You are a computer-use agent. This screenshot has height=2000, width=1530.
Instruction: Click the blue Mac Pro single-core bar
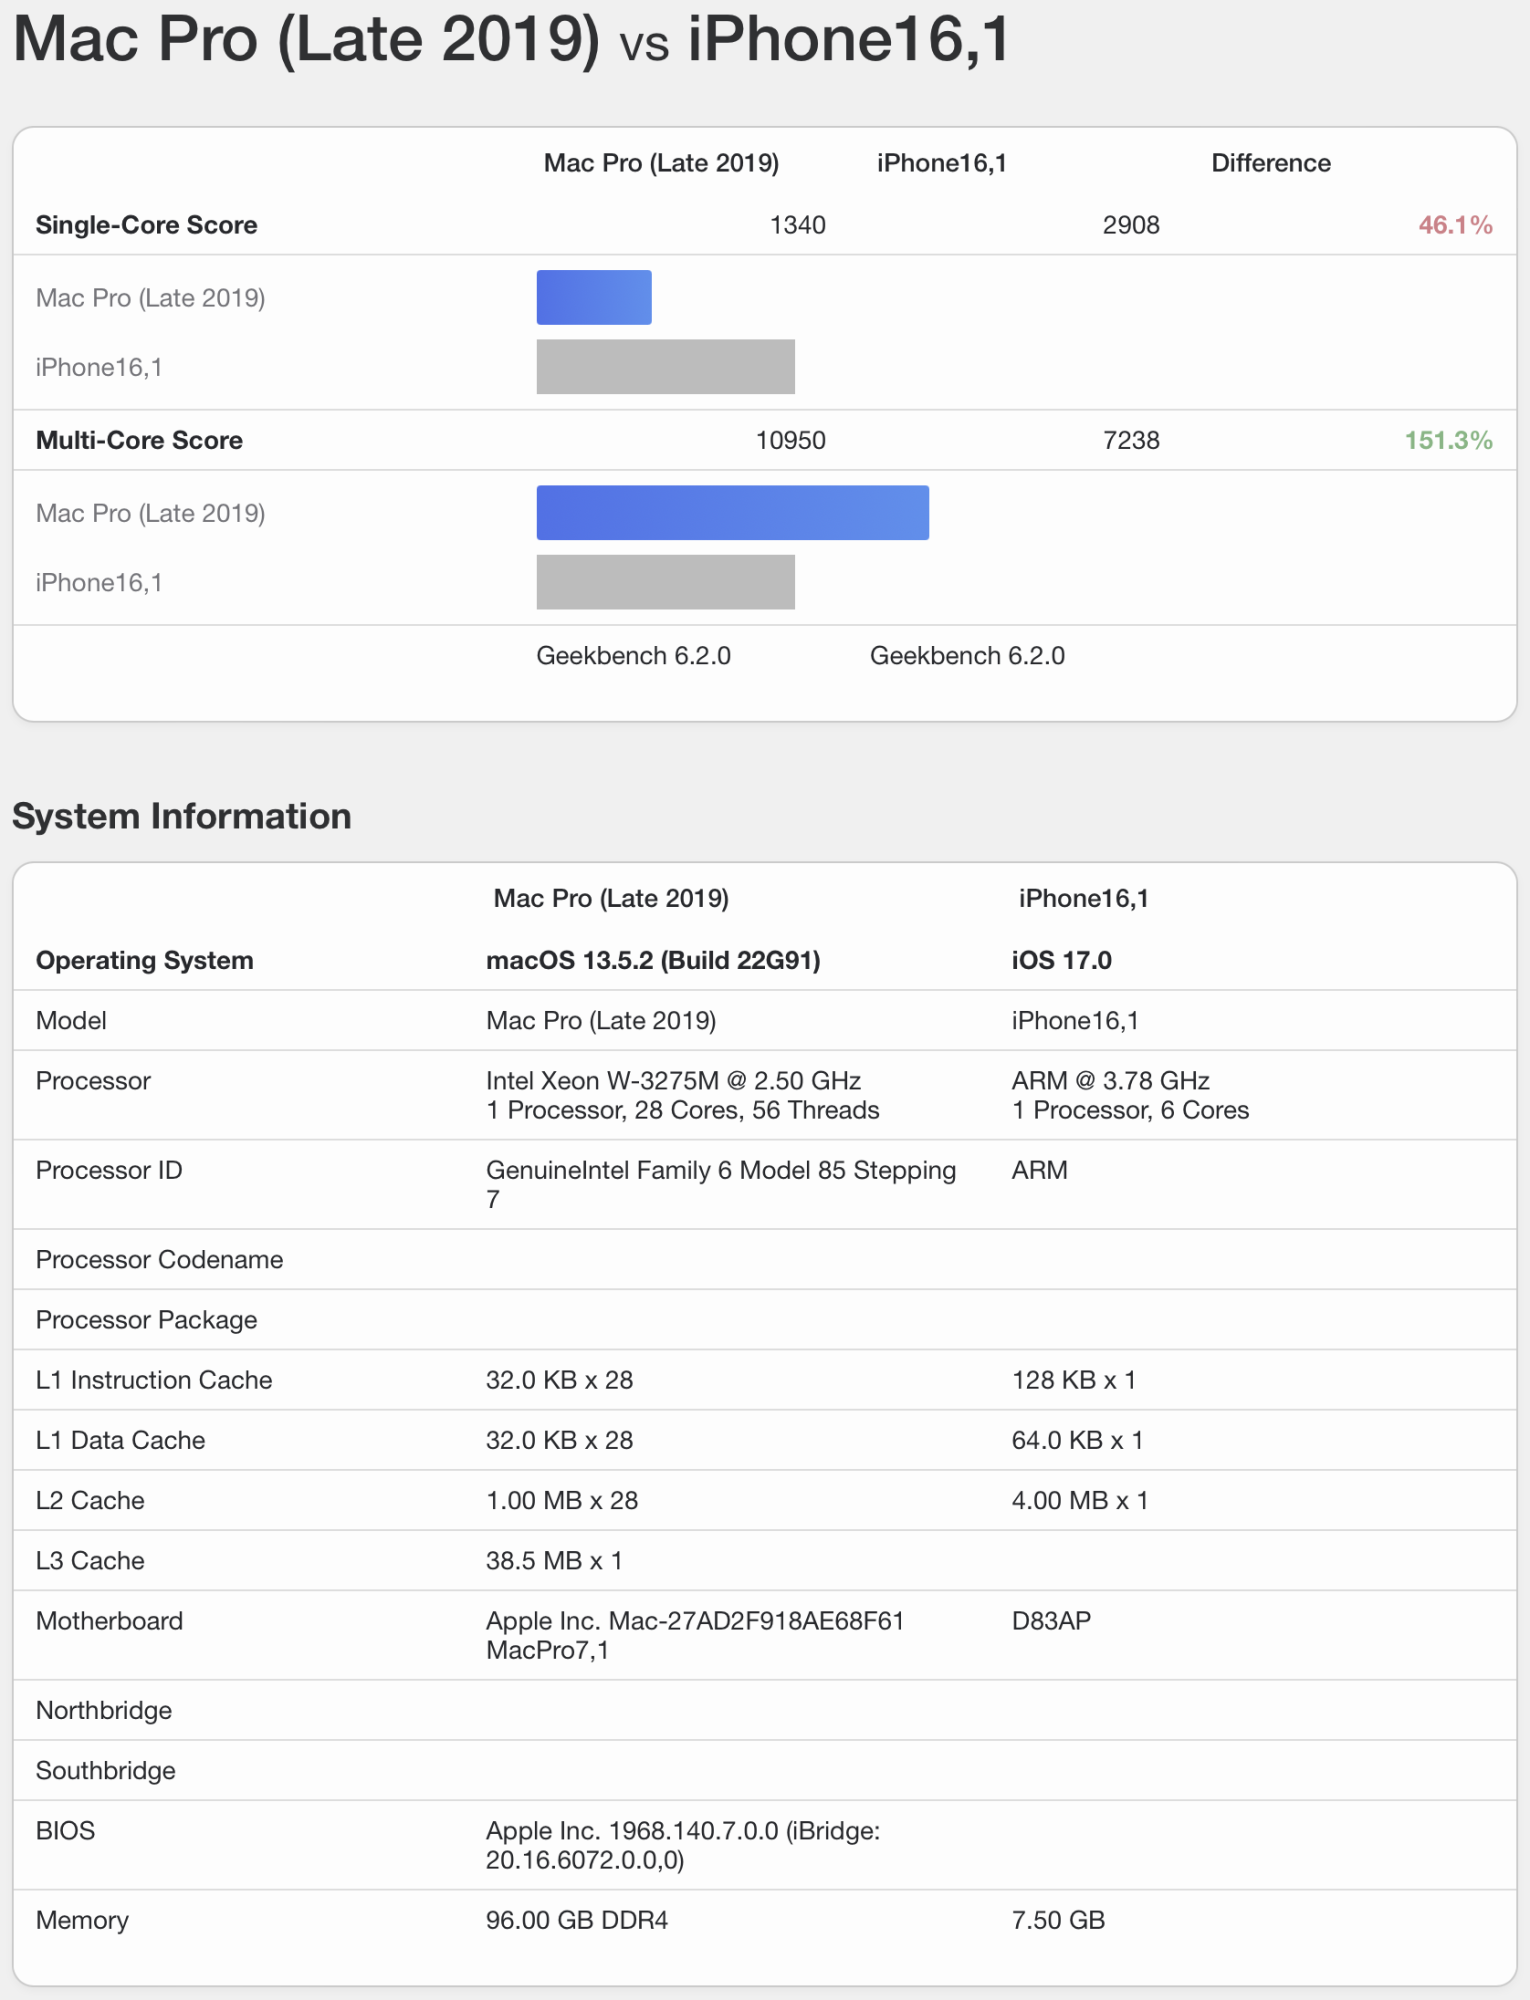[x=594, y=297]
